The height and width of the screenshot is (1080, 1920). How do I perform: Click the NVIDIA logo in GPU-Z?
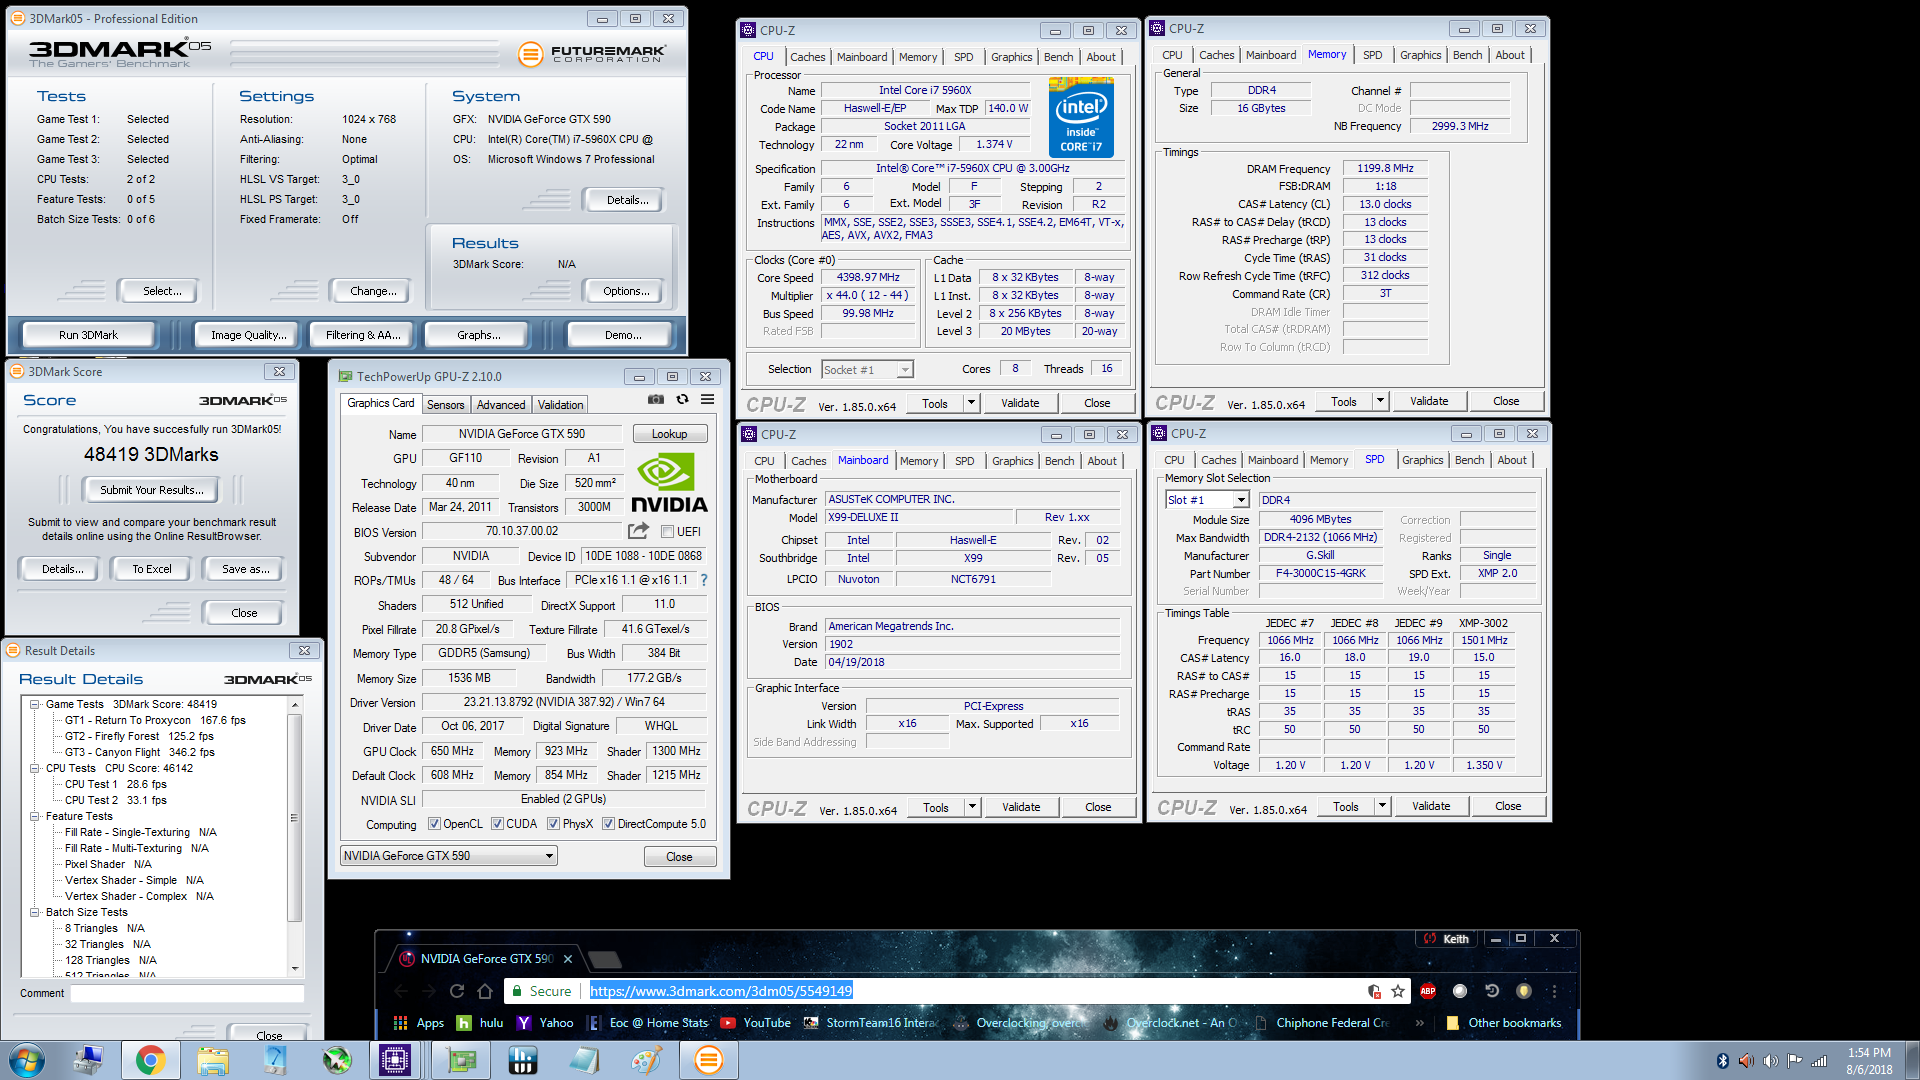click(669, 484)
